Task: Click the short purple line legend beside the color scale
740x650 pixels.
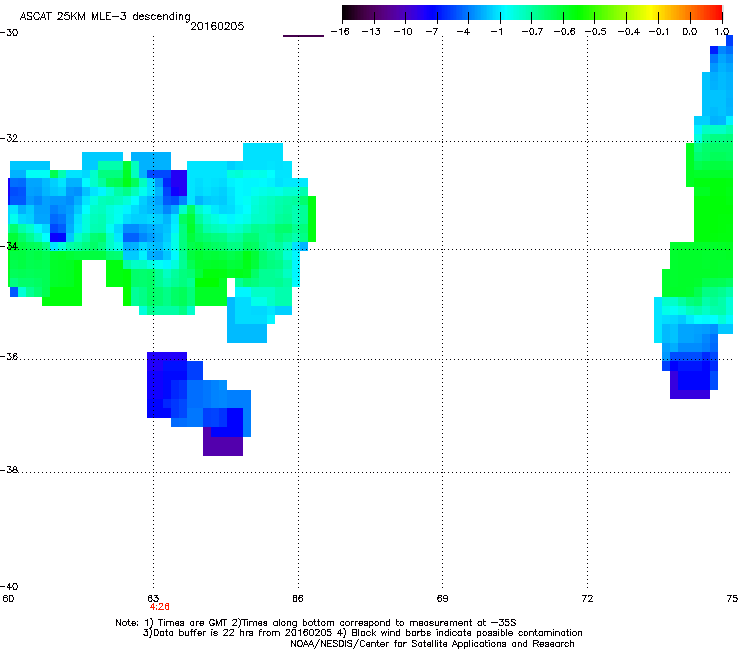Action: pyautogui.click(x=303, y=36)
